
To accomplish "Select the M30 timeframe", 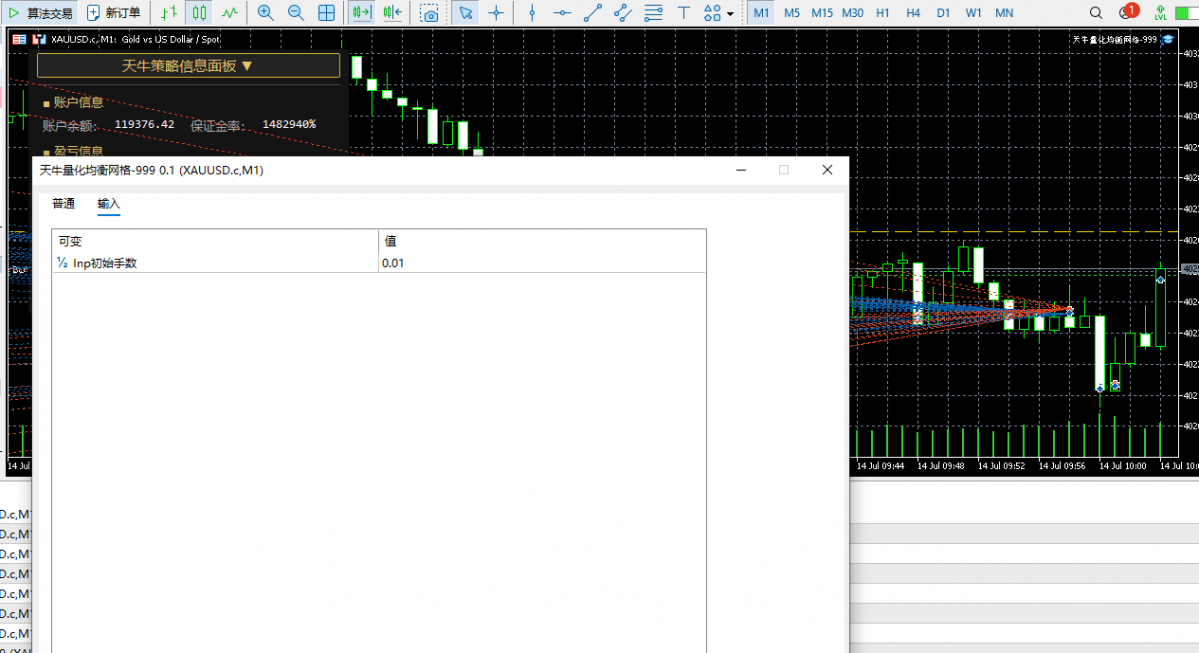I will pyautogui.click(x=853, y=13).
